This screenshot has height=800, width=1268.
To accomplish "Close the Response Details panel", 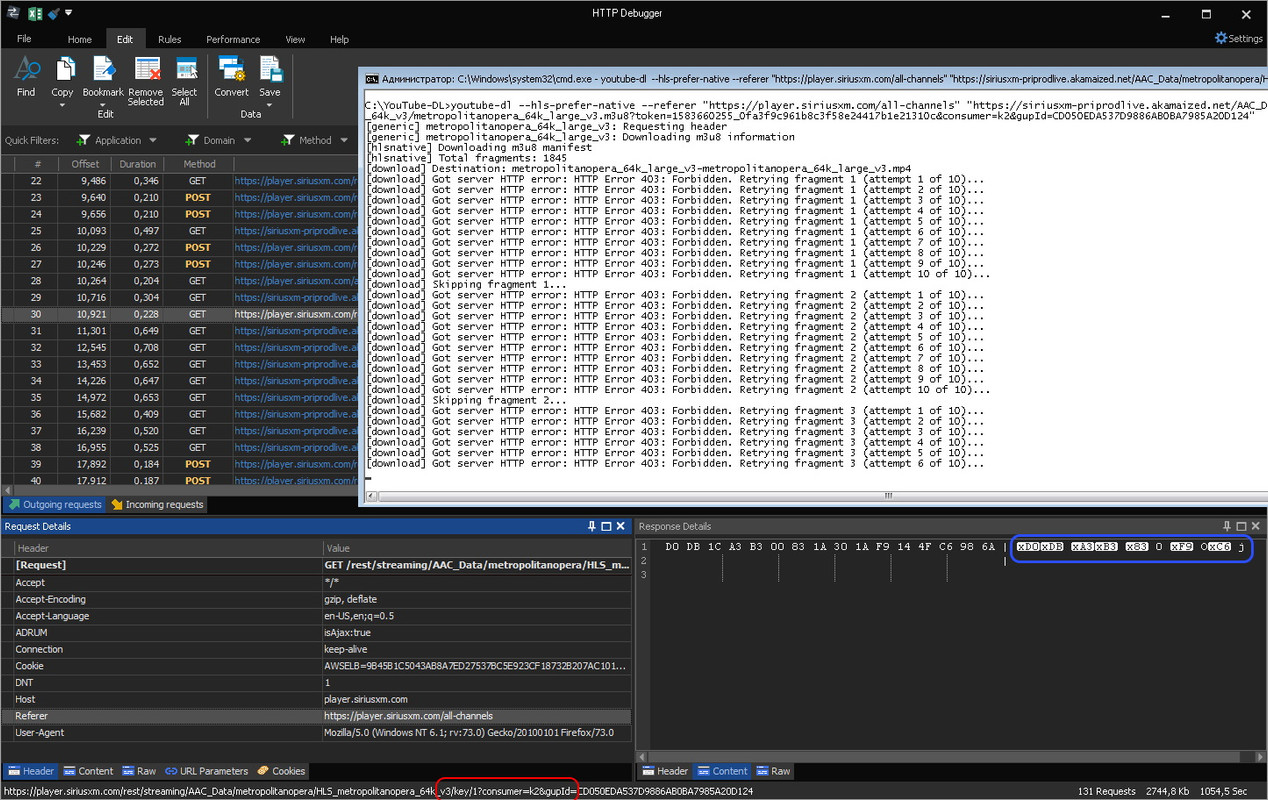I will point(1256,526).
